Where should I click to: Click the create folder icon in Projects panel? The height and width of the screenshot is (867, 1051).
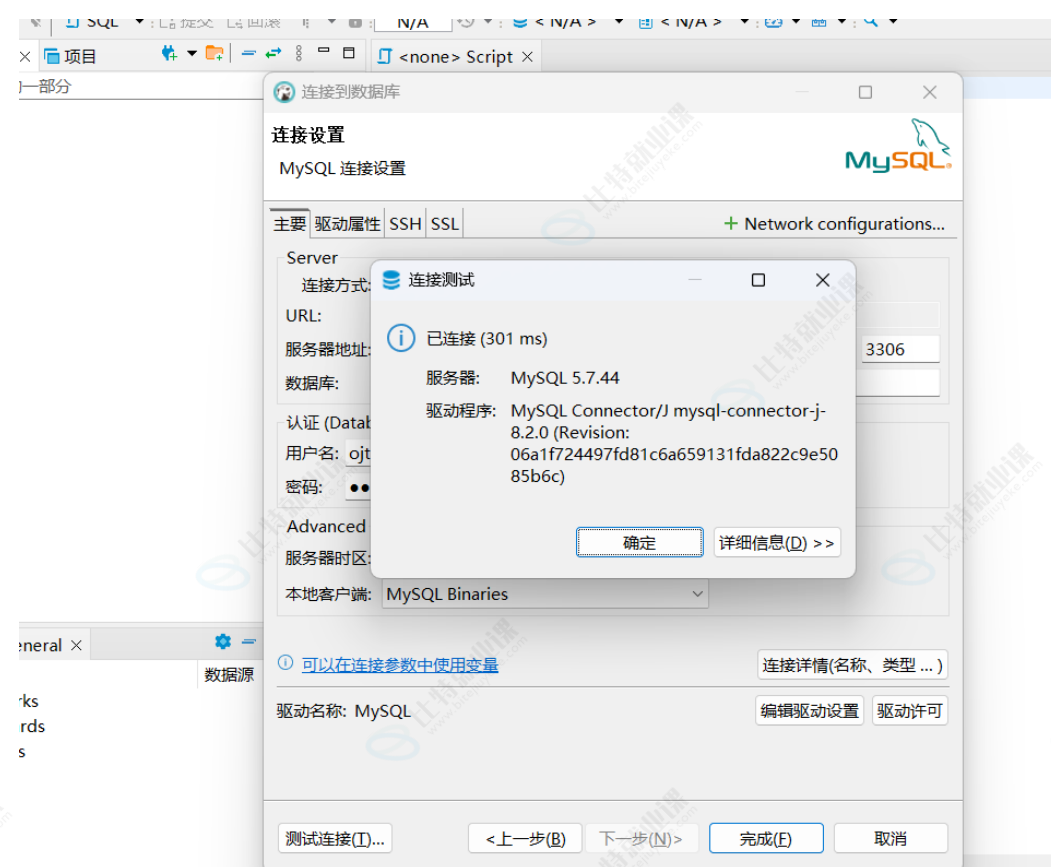tap(214, 54)
